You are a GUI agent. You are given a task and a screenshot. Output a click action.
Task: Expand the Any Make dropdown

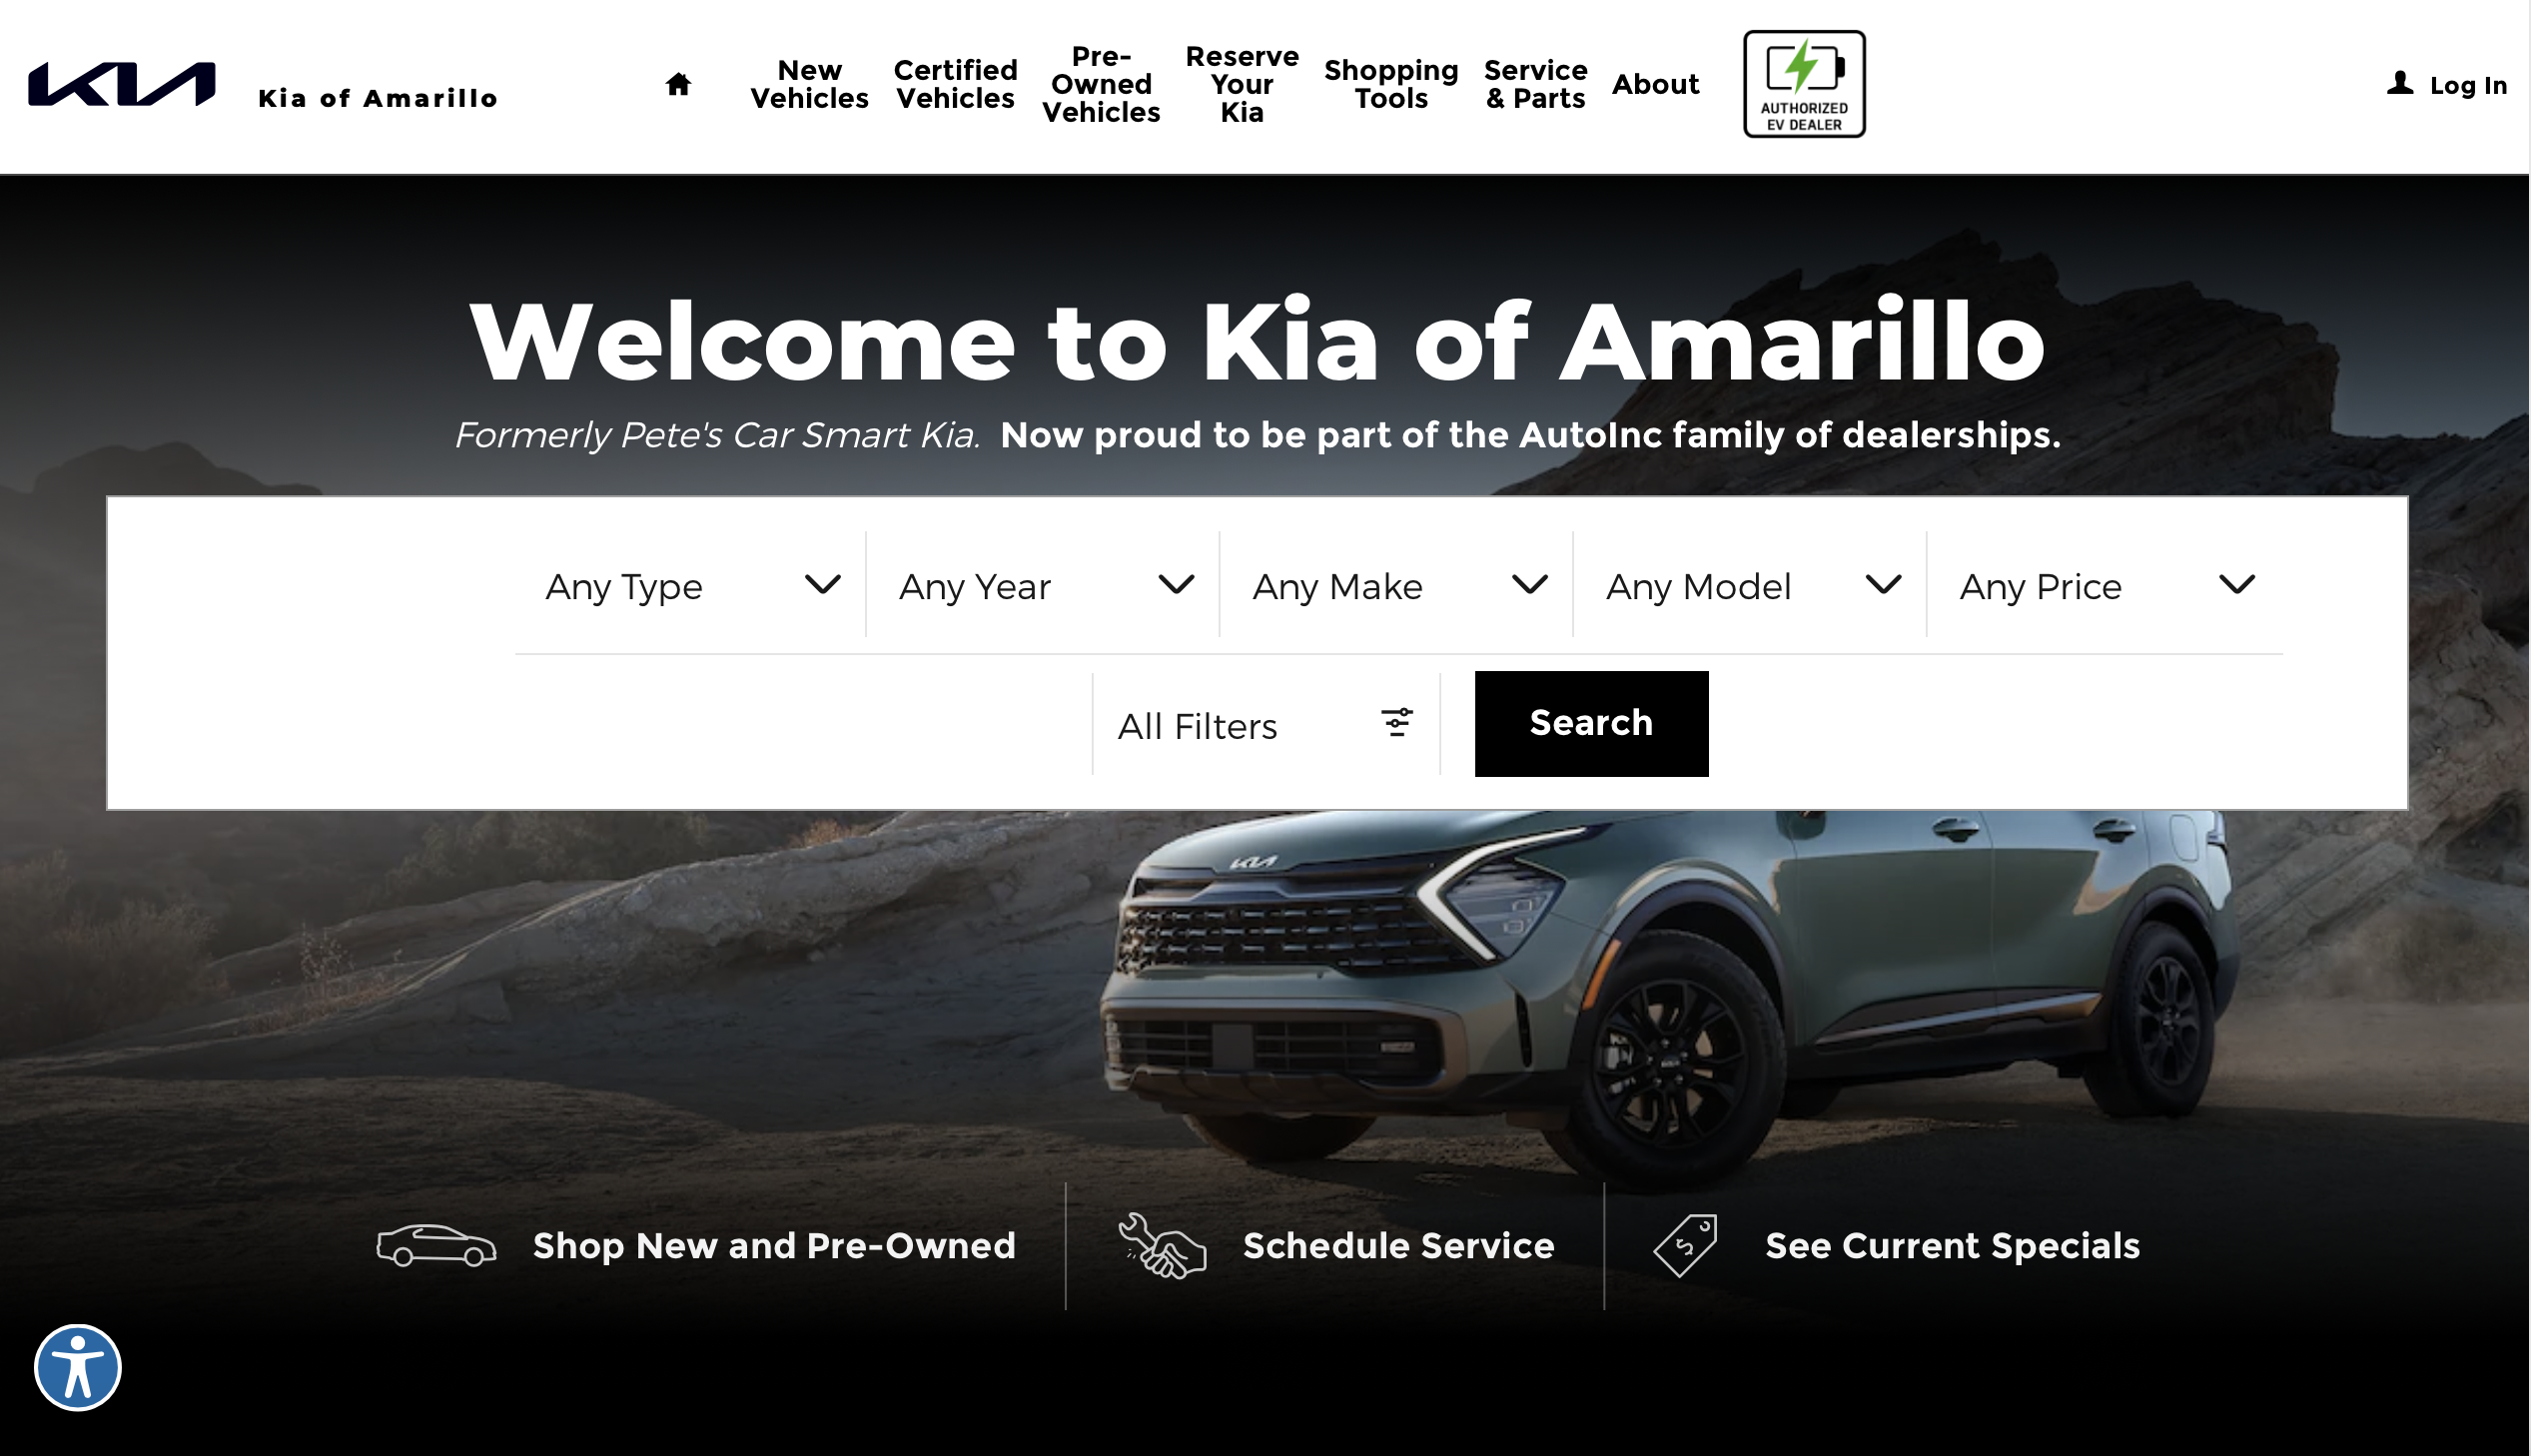pos(1397,585)
